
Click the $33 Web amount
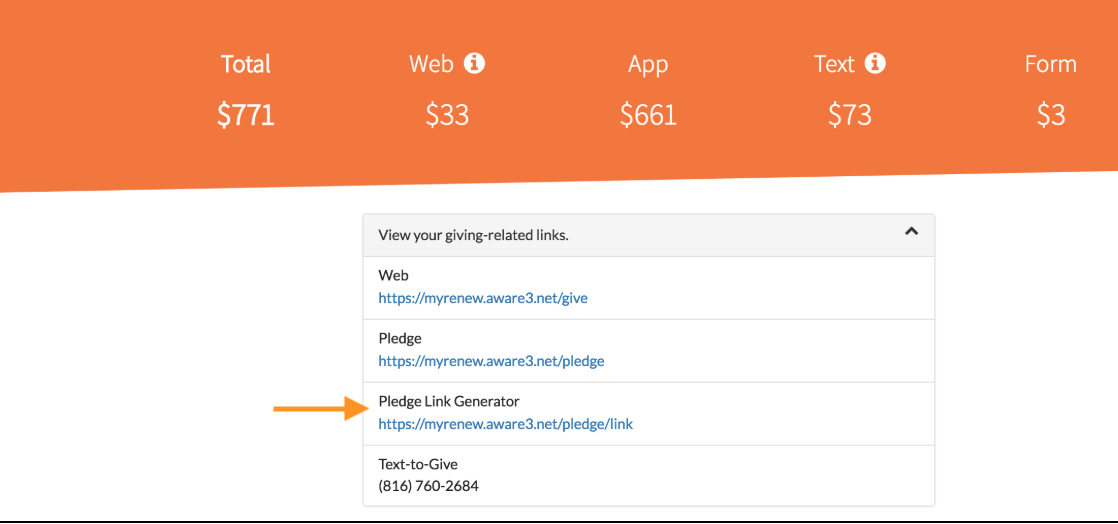coord(447,115)
